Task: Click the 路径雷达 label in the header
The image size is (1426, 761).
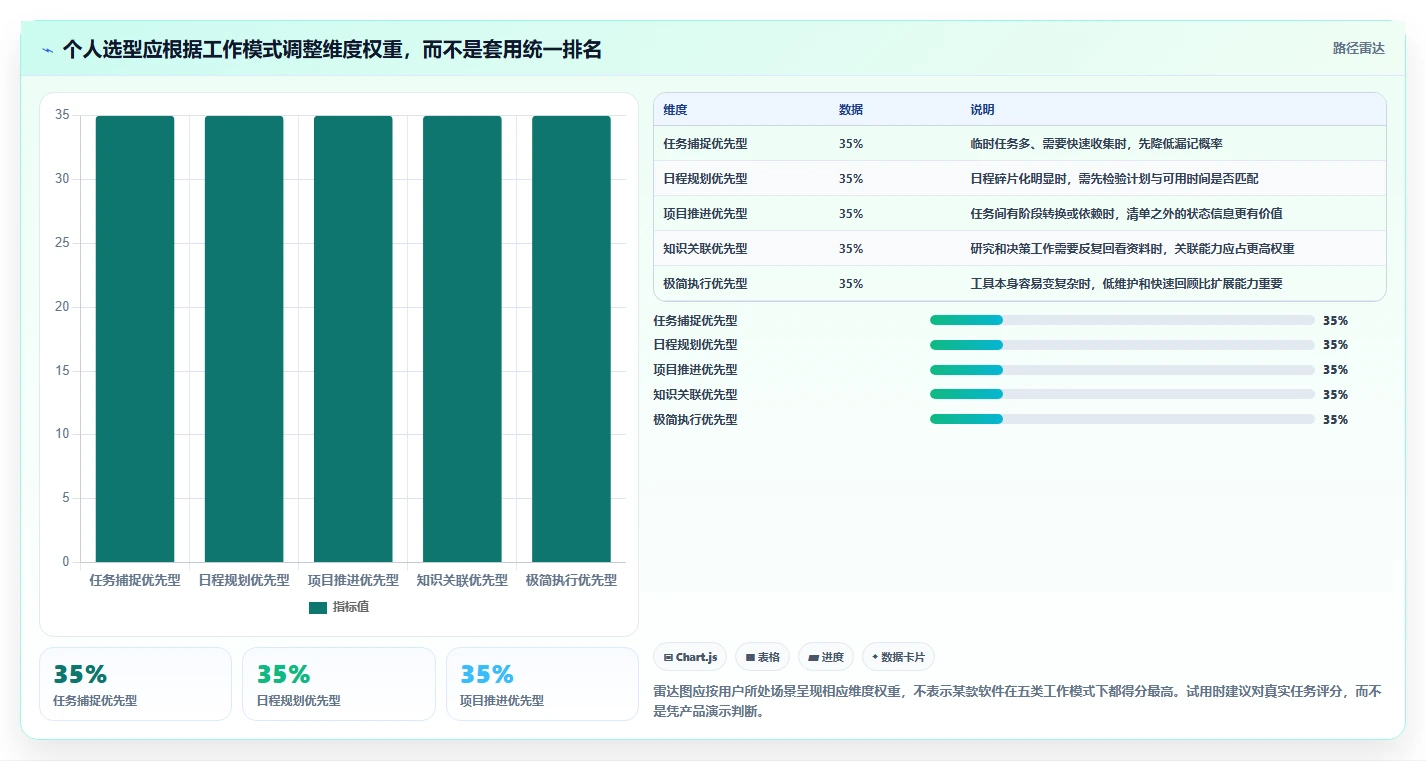Action: [x=1359, y=48]
